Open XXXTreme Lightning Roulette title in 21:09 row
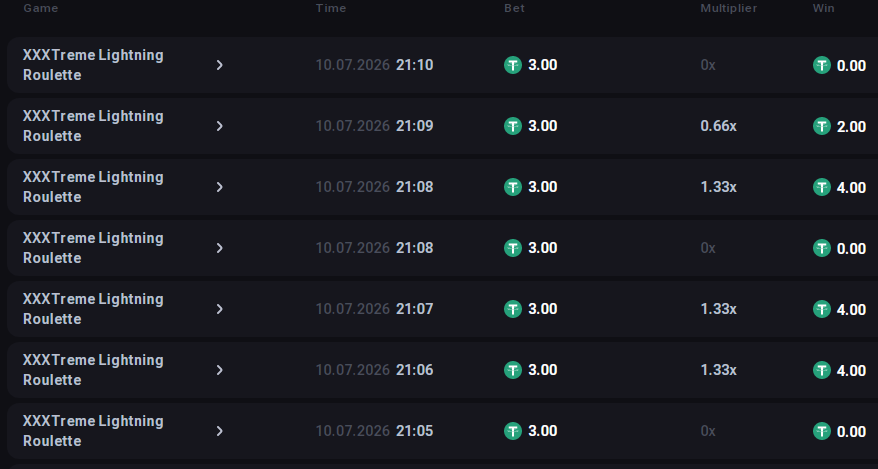Screen dimensions: 878x469 coord(93,126)
